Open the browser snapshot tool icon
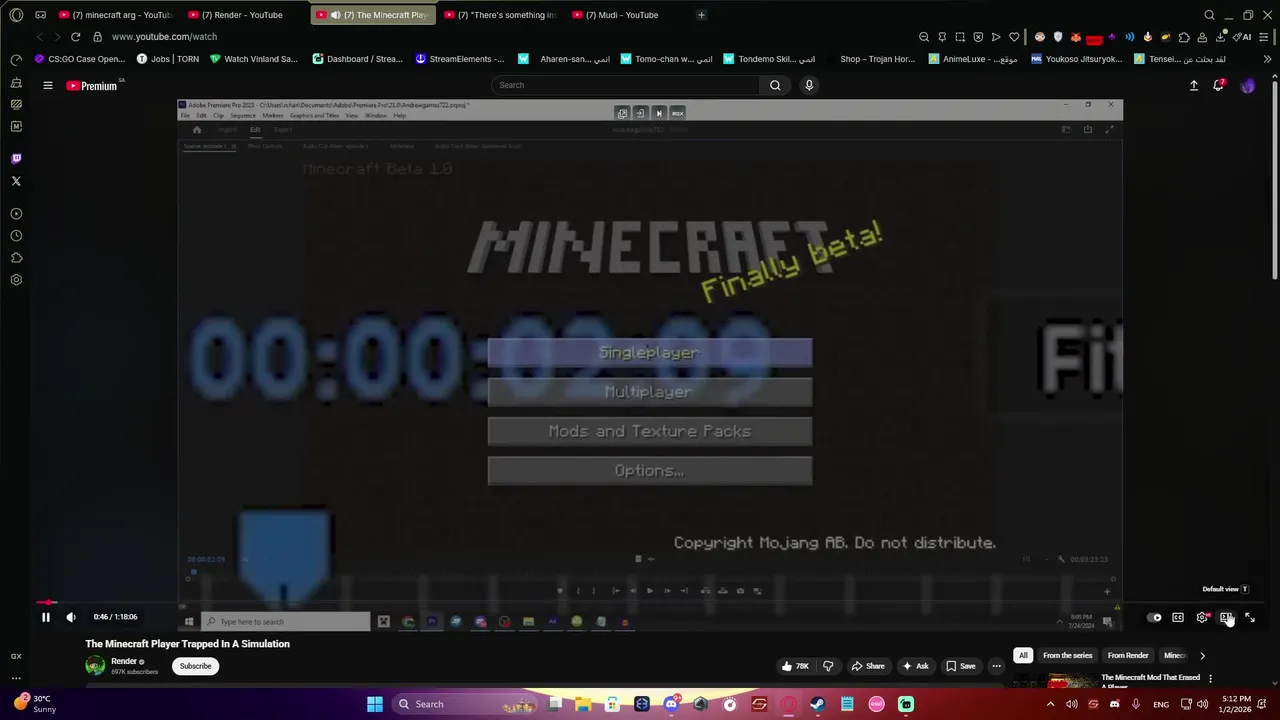The height and width of the screenshot is (720, 1280). (960, 37)
